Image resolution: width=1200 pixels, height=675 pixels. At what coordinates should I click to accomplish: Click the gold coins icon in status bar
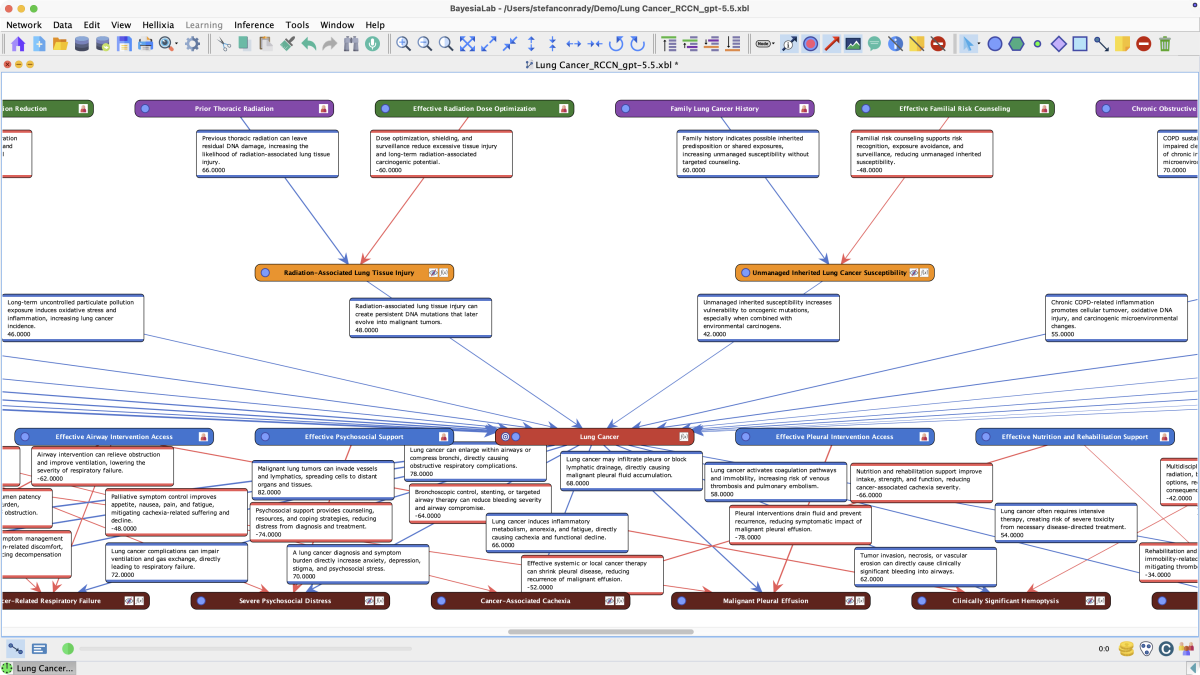pyautogui.click(x=1127, y=648)
